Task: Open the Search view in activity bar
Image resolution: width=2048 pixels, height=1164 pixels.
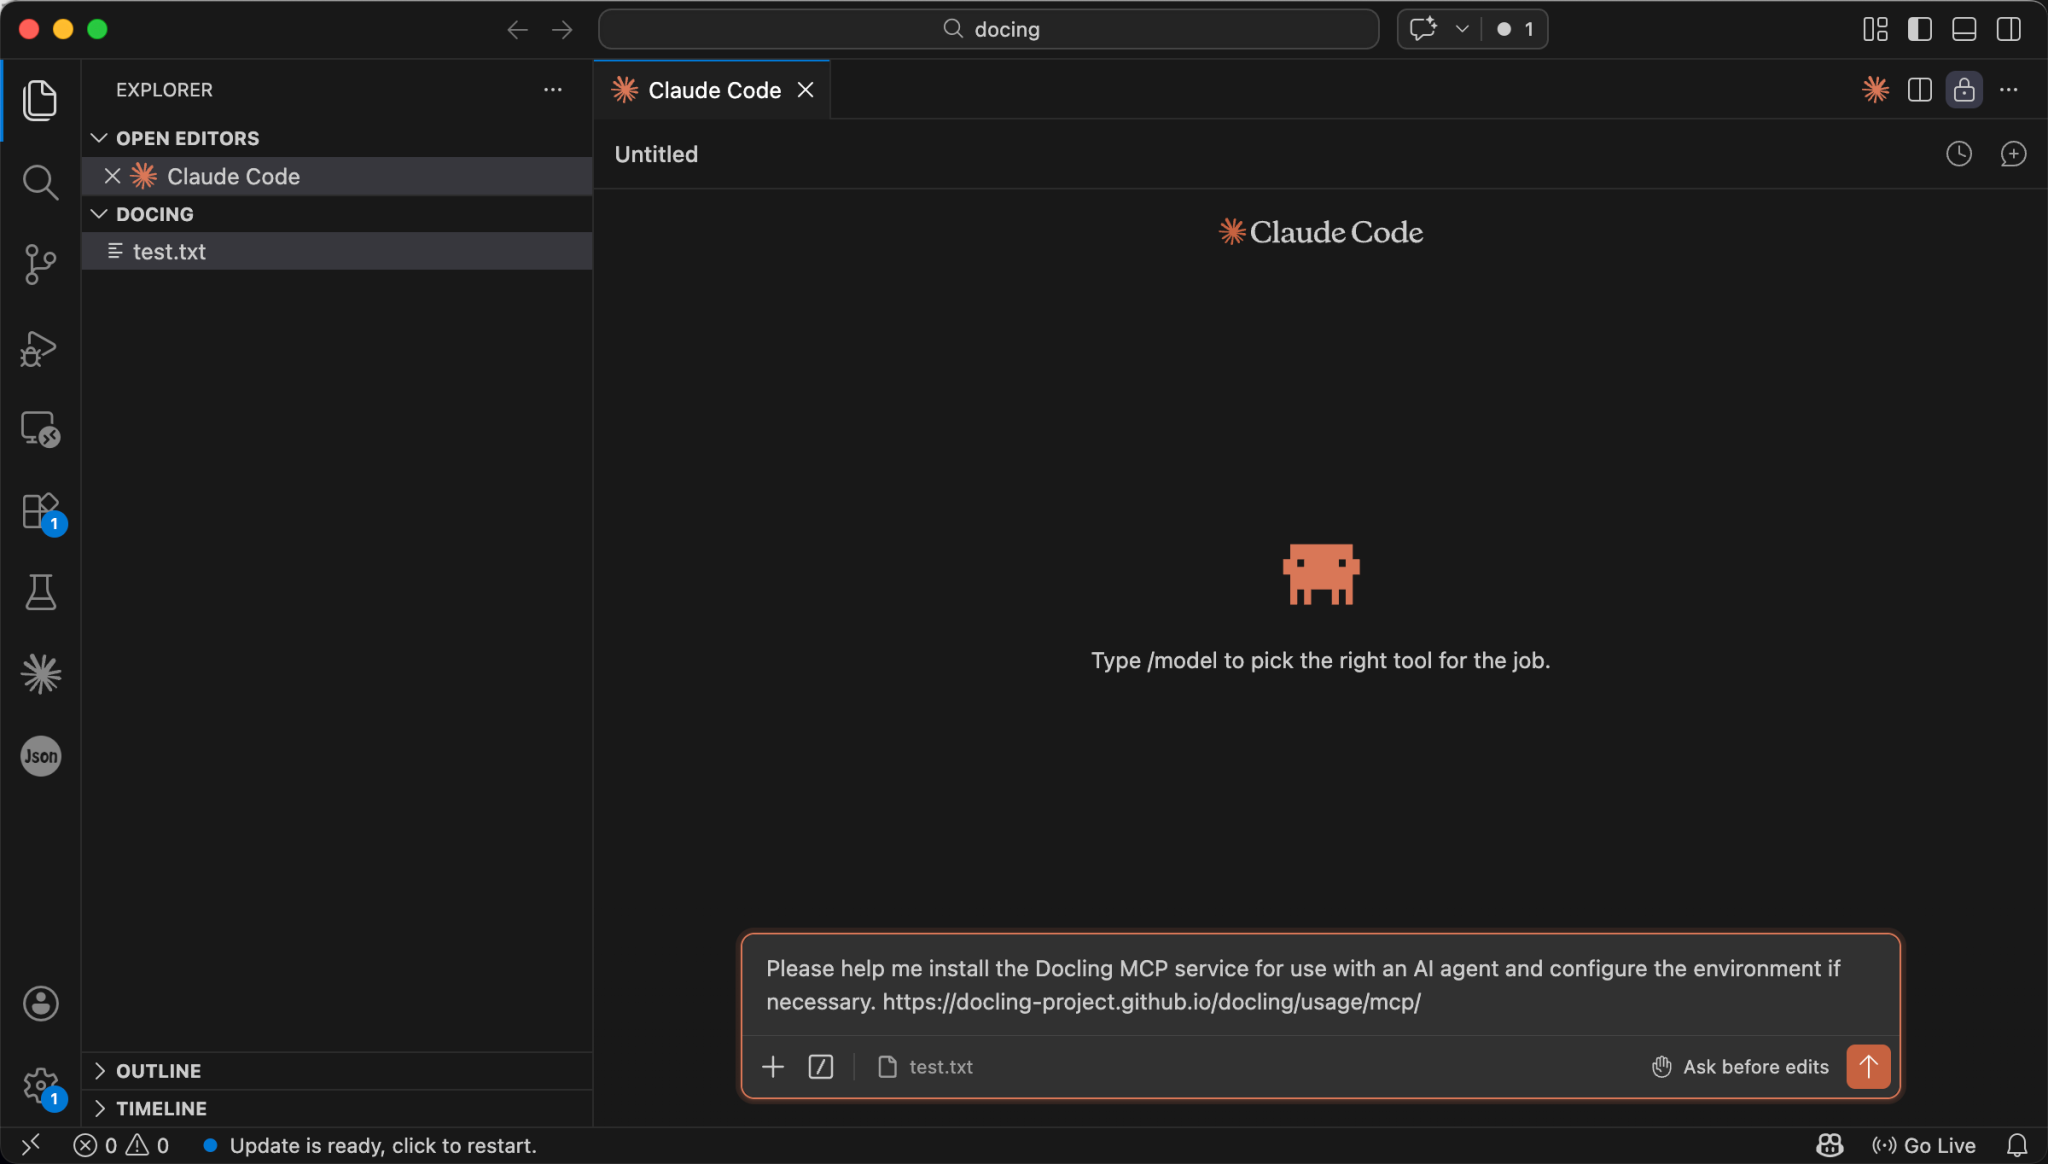Action: point(40,182)
